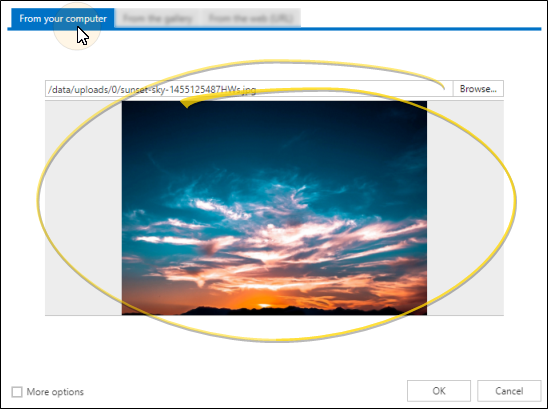The height and width of the screenshot is (409, 548).
Task: Click the gray area left of the preview
Action: pyautogui.click(x=83, y=208)
